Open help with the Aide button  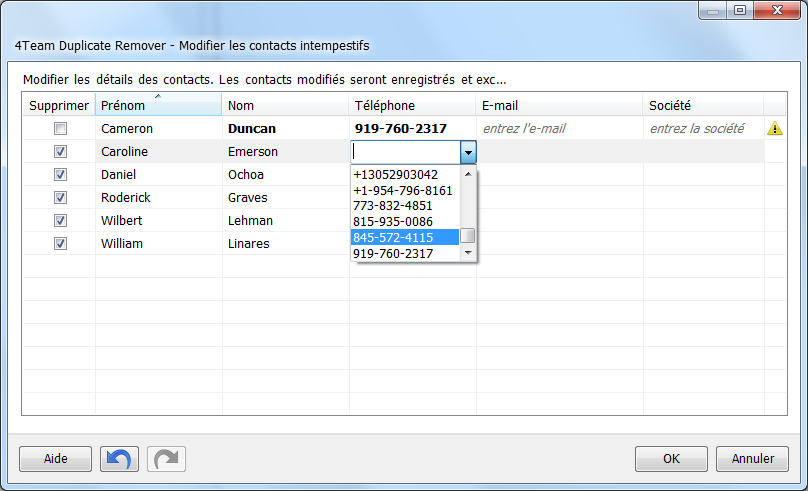56,459
